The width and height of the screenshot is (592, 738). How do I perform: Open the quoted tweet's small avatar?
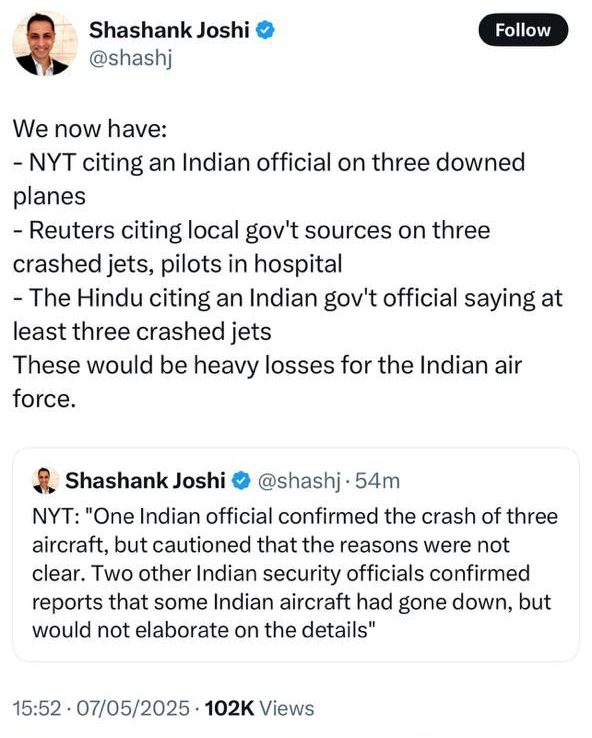point(45,481)
